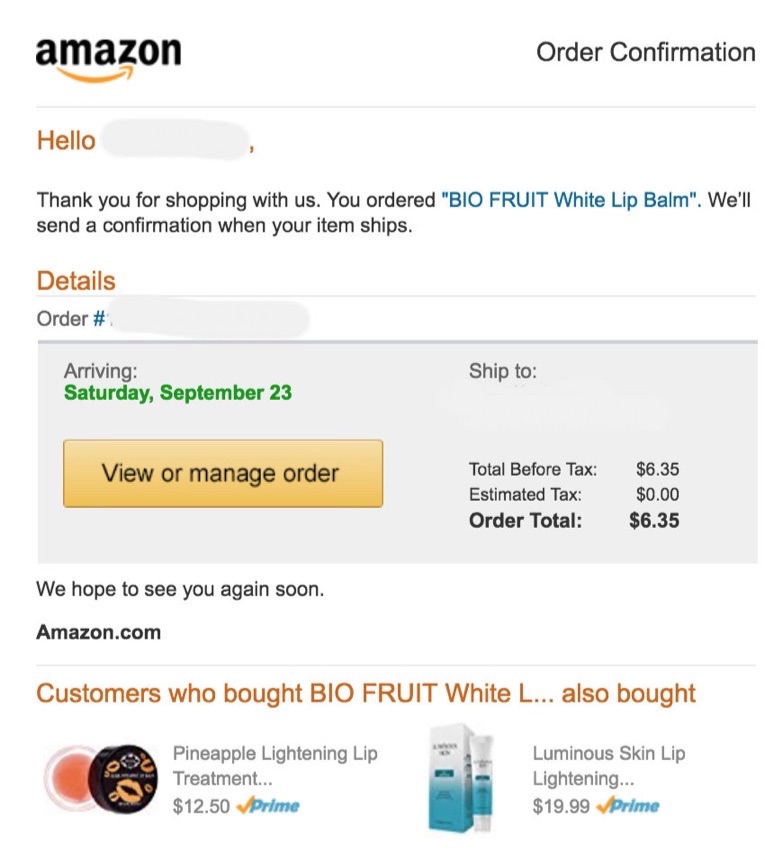Click the Order # link
The width and height of the screenshot is (765, 860).
(100, 319)
